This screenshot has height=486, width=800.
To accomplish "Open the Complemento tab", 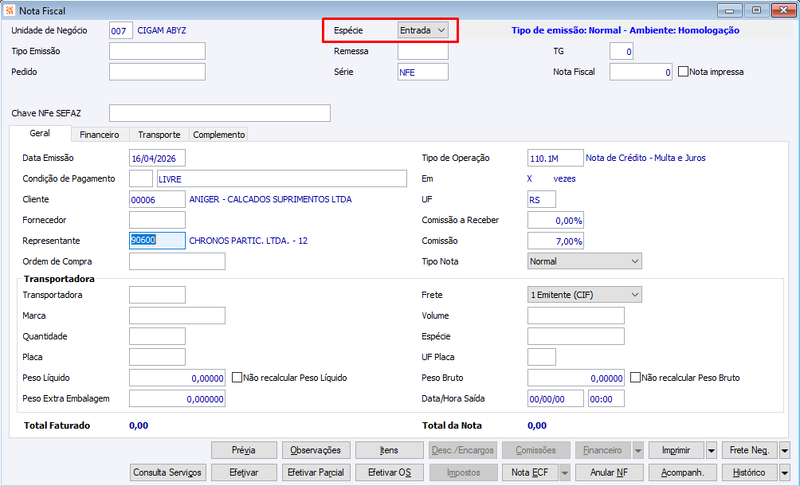I will 219,135.
